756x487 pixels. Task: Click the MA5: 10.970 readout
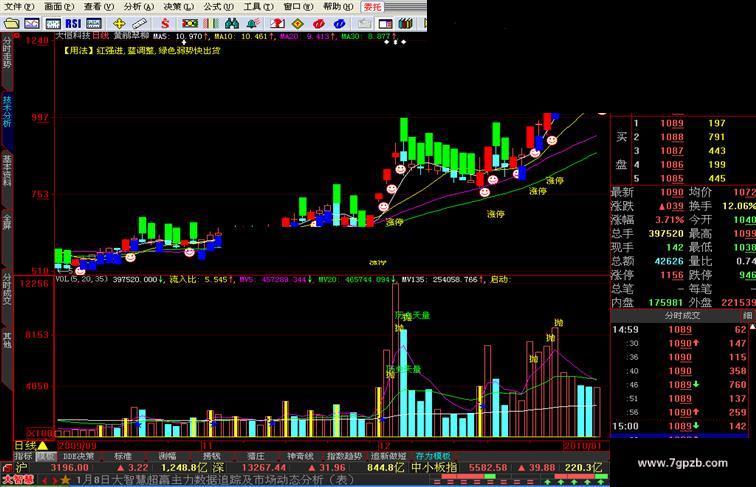[x=181, y=36]
